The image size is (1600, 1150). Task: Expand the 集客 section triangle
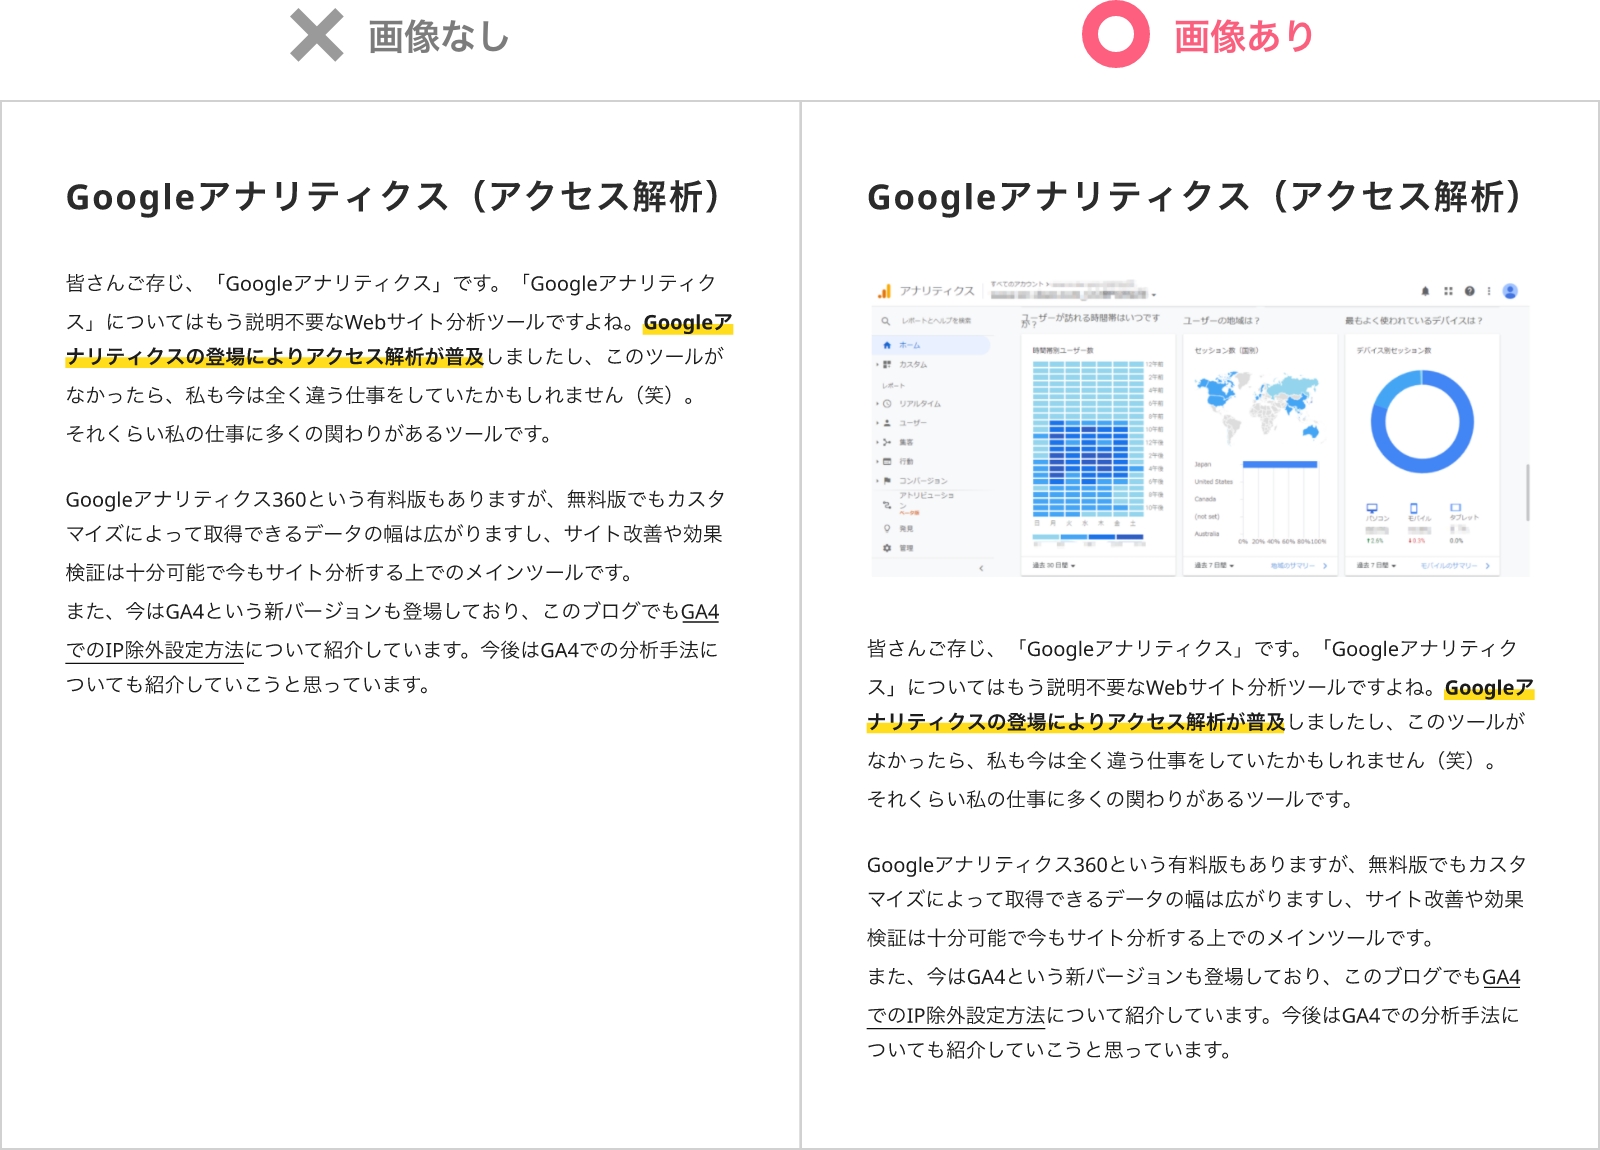point(877,442)
